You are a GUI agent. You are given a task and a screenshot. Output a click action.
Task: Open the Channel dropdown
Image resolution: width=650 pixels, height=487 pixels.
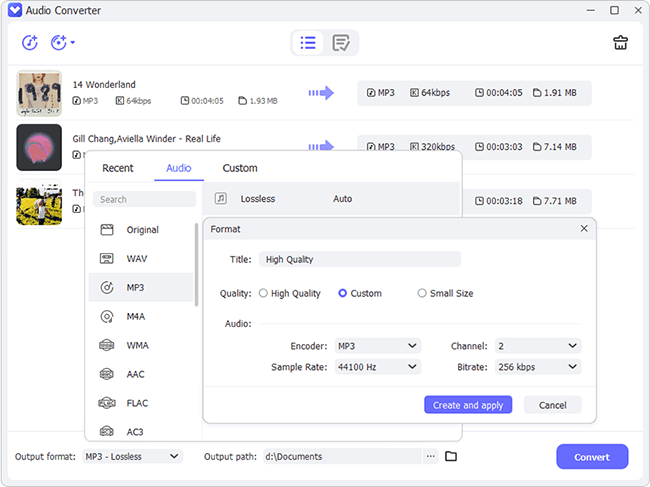538,346
